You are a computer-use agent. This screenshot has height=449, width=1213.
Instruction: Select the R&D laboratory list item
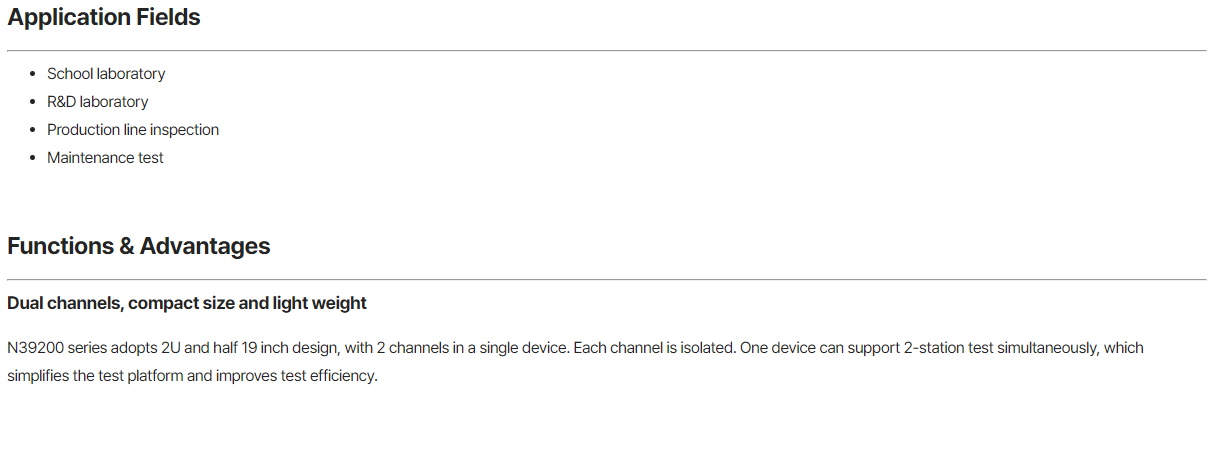(97, 102)
